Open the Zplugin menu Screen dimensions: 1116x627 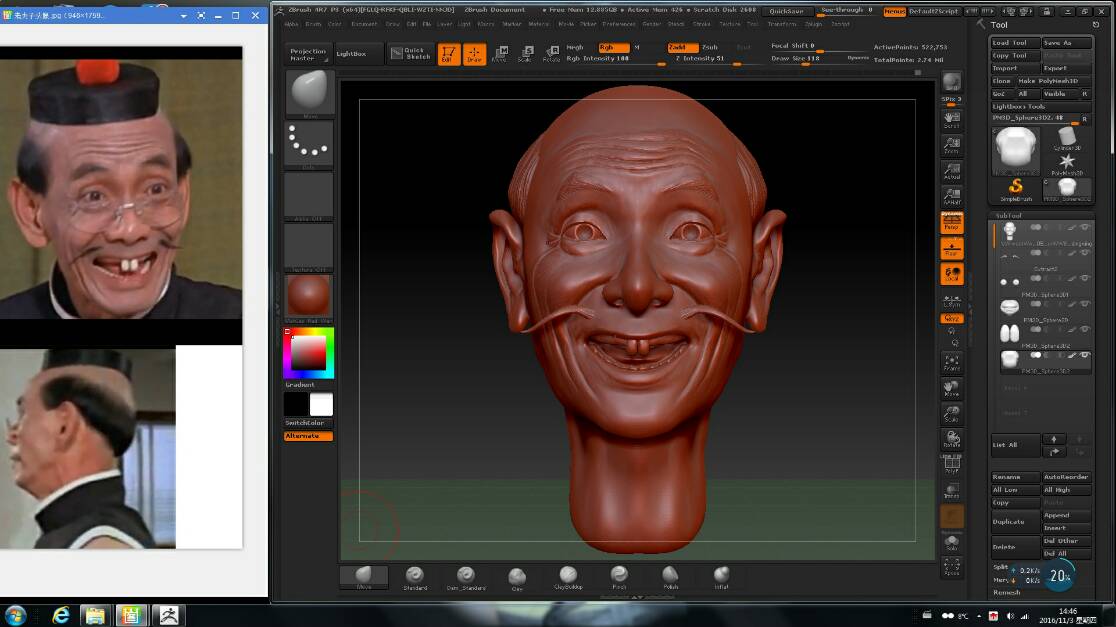(814, 24)
